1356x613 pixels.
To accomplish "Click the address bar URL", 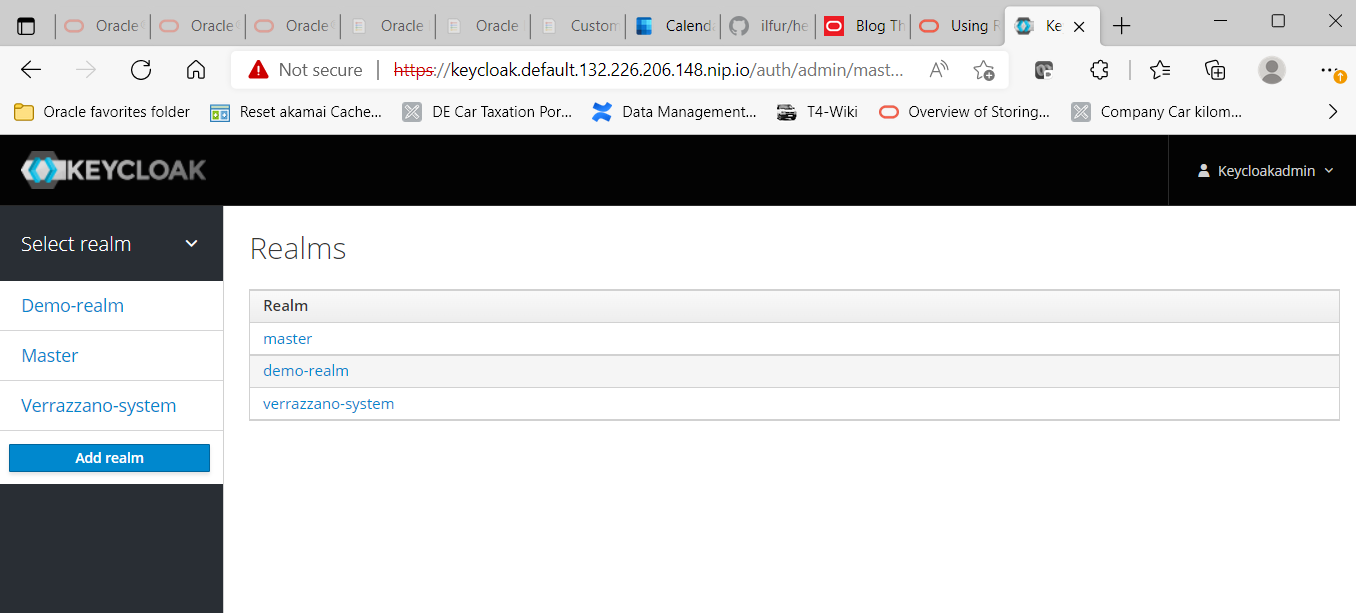I will point(648,70).
